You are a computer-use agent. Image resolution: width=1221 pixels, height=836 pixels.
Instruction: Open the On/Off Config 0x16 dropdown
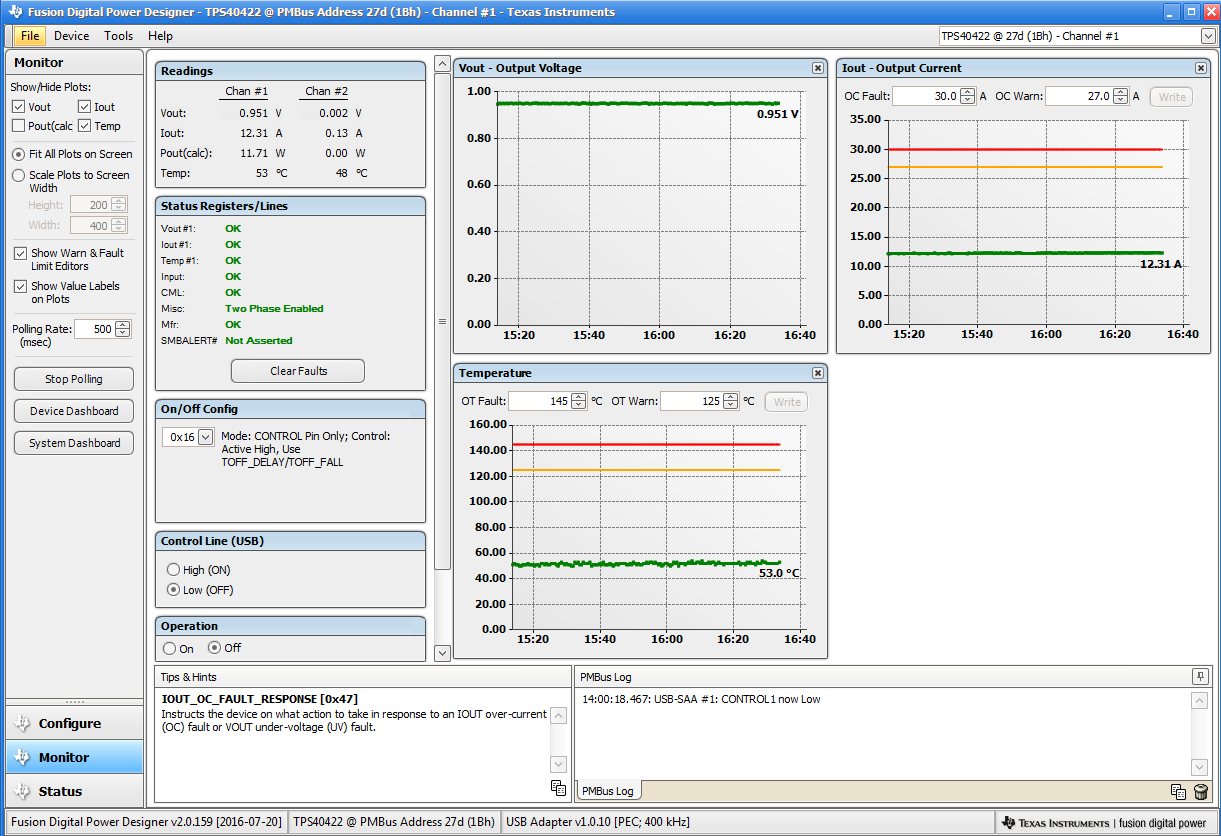206,437
